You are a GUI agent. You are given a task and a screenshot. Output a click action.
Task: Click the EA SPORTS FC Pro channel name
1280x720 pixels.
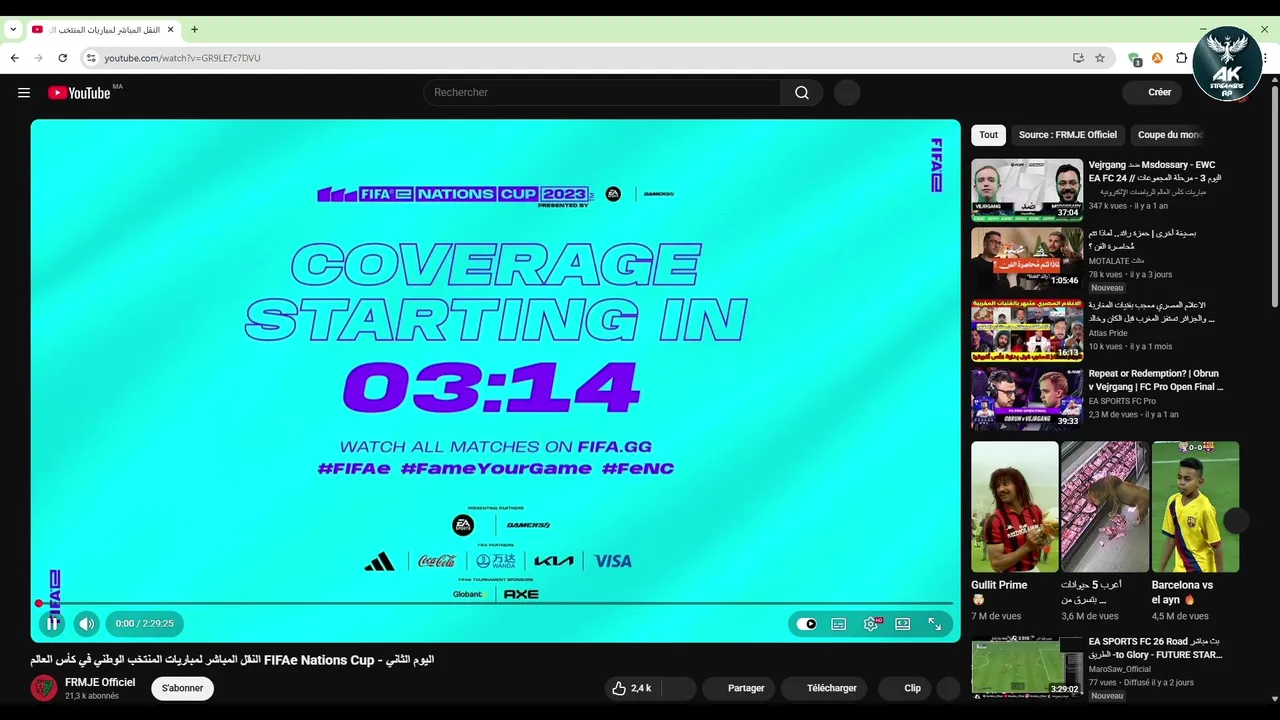1122,401
